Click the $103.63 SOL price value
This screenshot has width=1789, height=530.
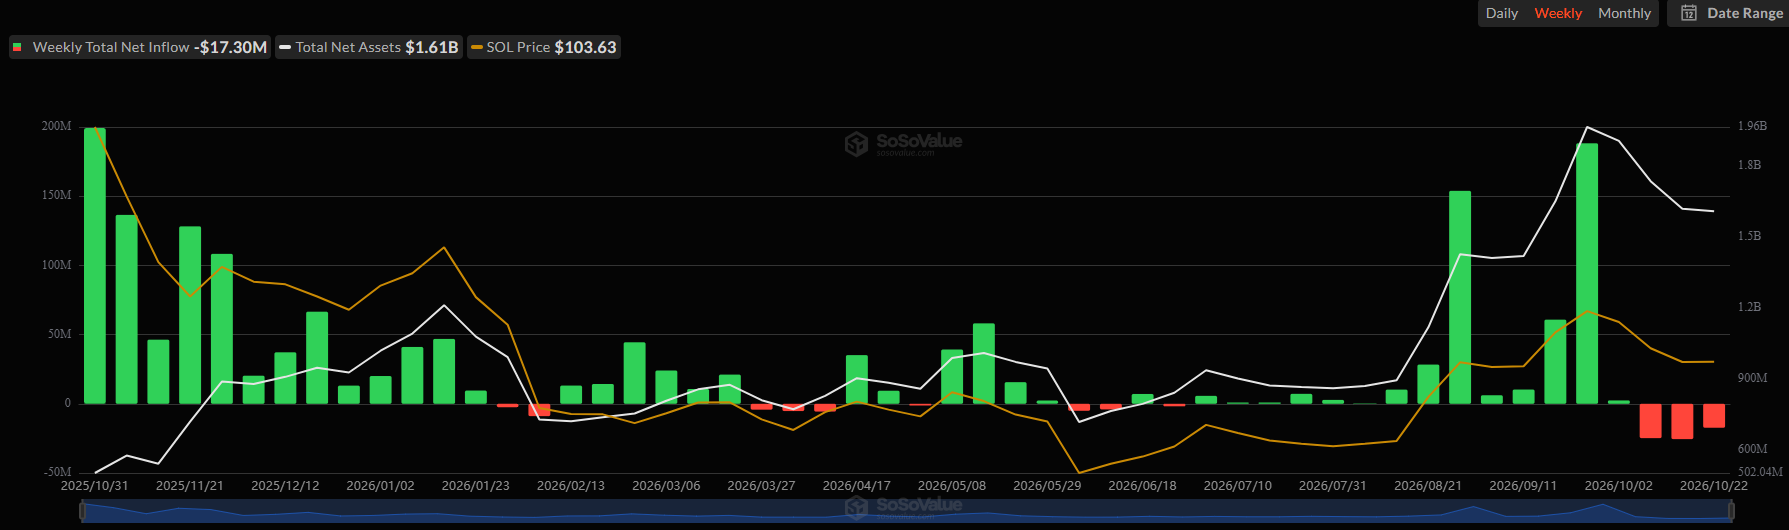[586, 47]
